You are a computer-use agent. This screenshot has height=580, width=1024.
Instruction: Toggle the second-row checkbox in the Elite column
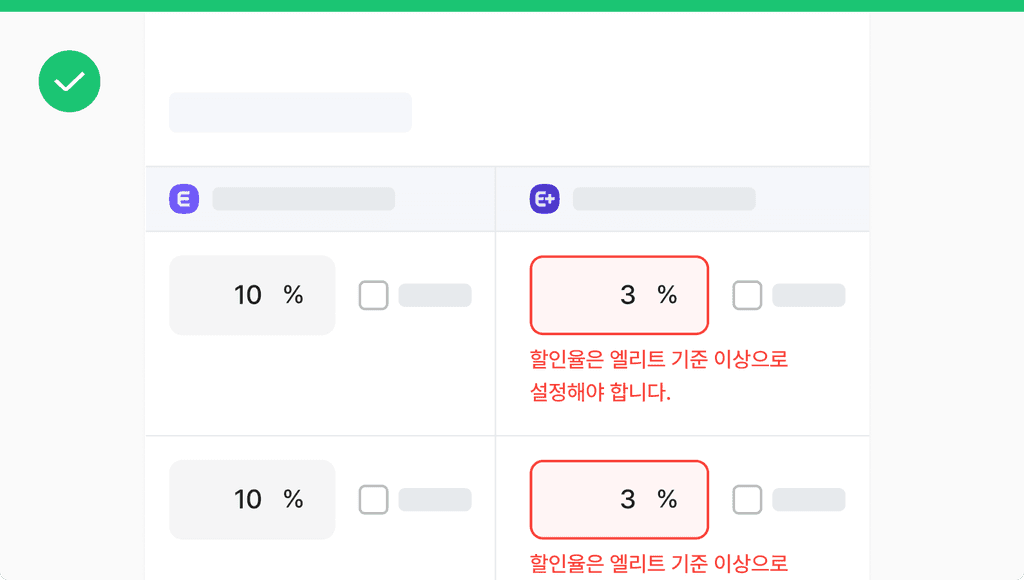pos(373,499)
